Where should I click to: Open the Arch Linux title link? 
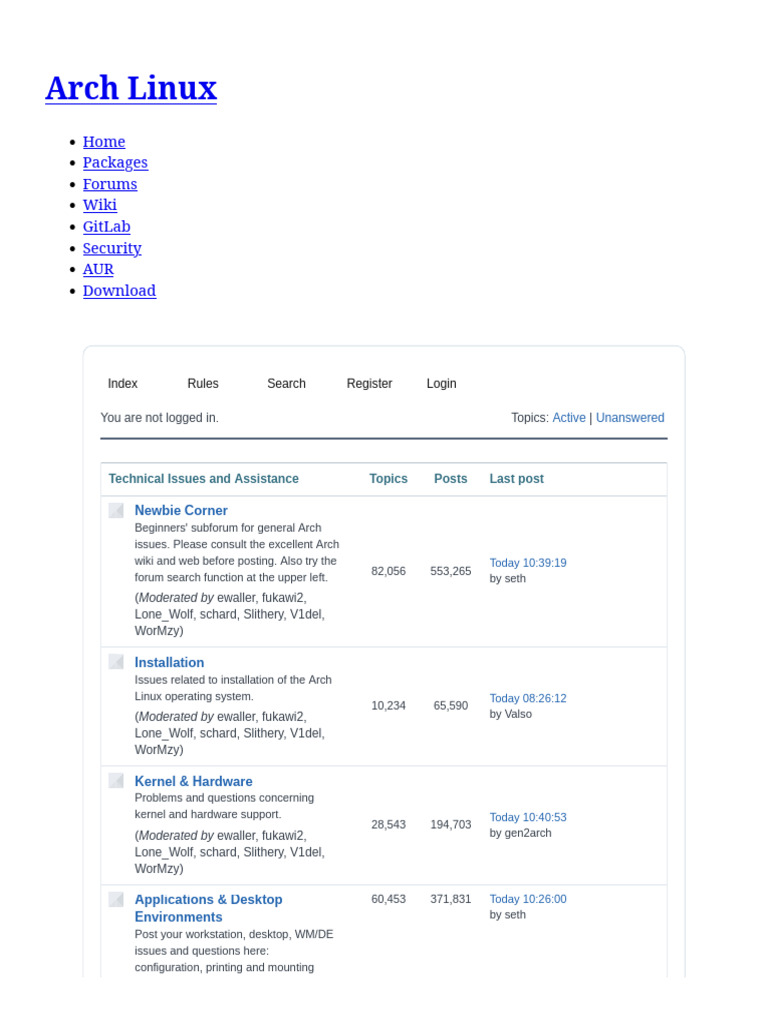pyautogui.click(x=131, y=88)
